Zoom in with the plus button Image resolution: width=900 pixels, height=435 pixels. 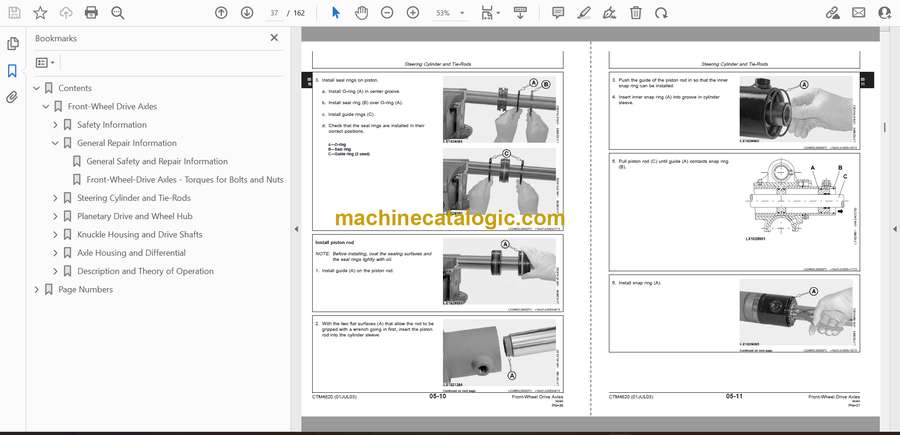pyautogui.click(x=413, y=13)
